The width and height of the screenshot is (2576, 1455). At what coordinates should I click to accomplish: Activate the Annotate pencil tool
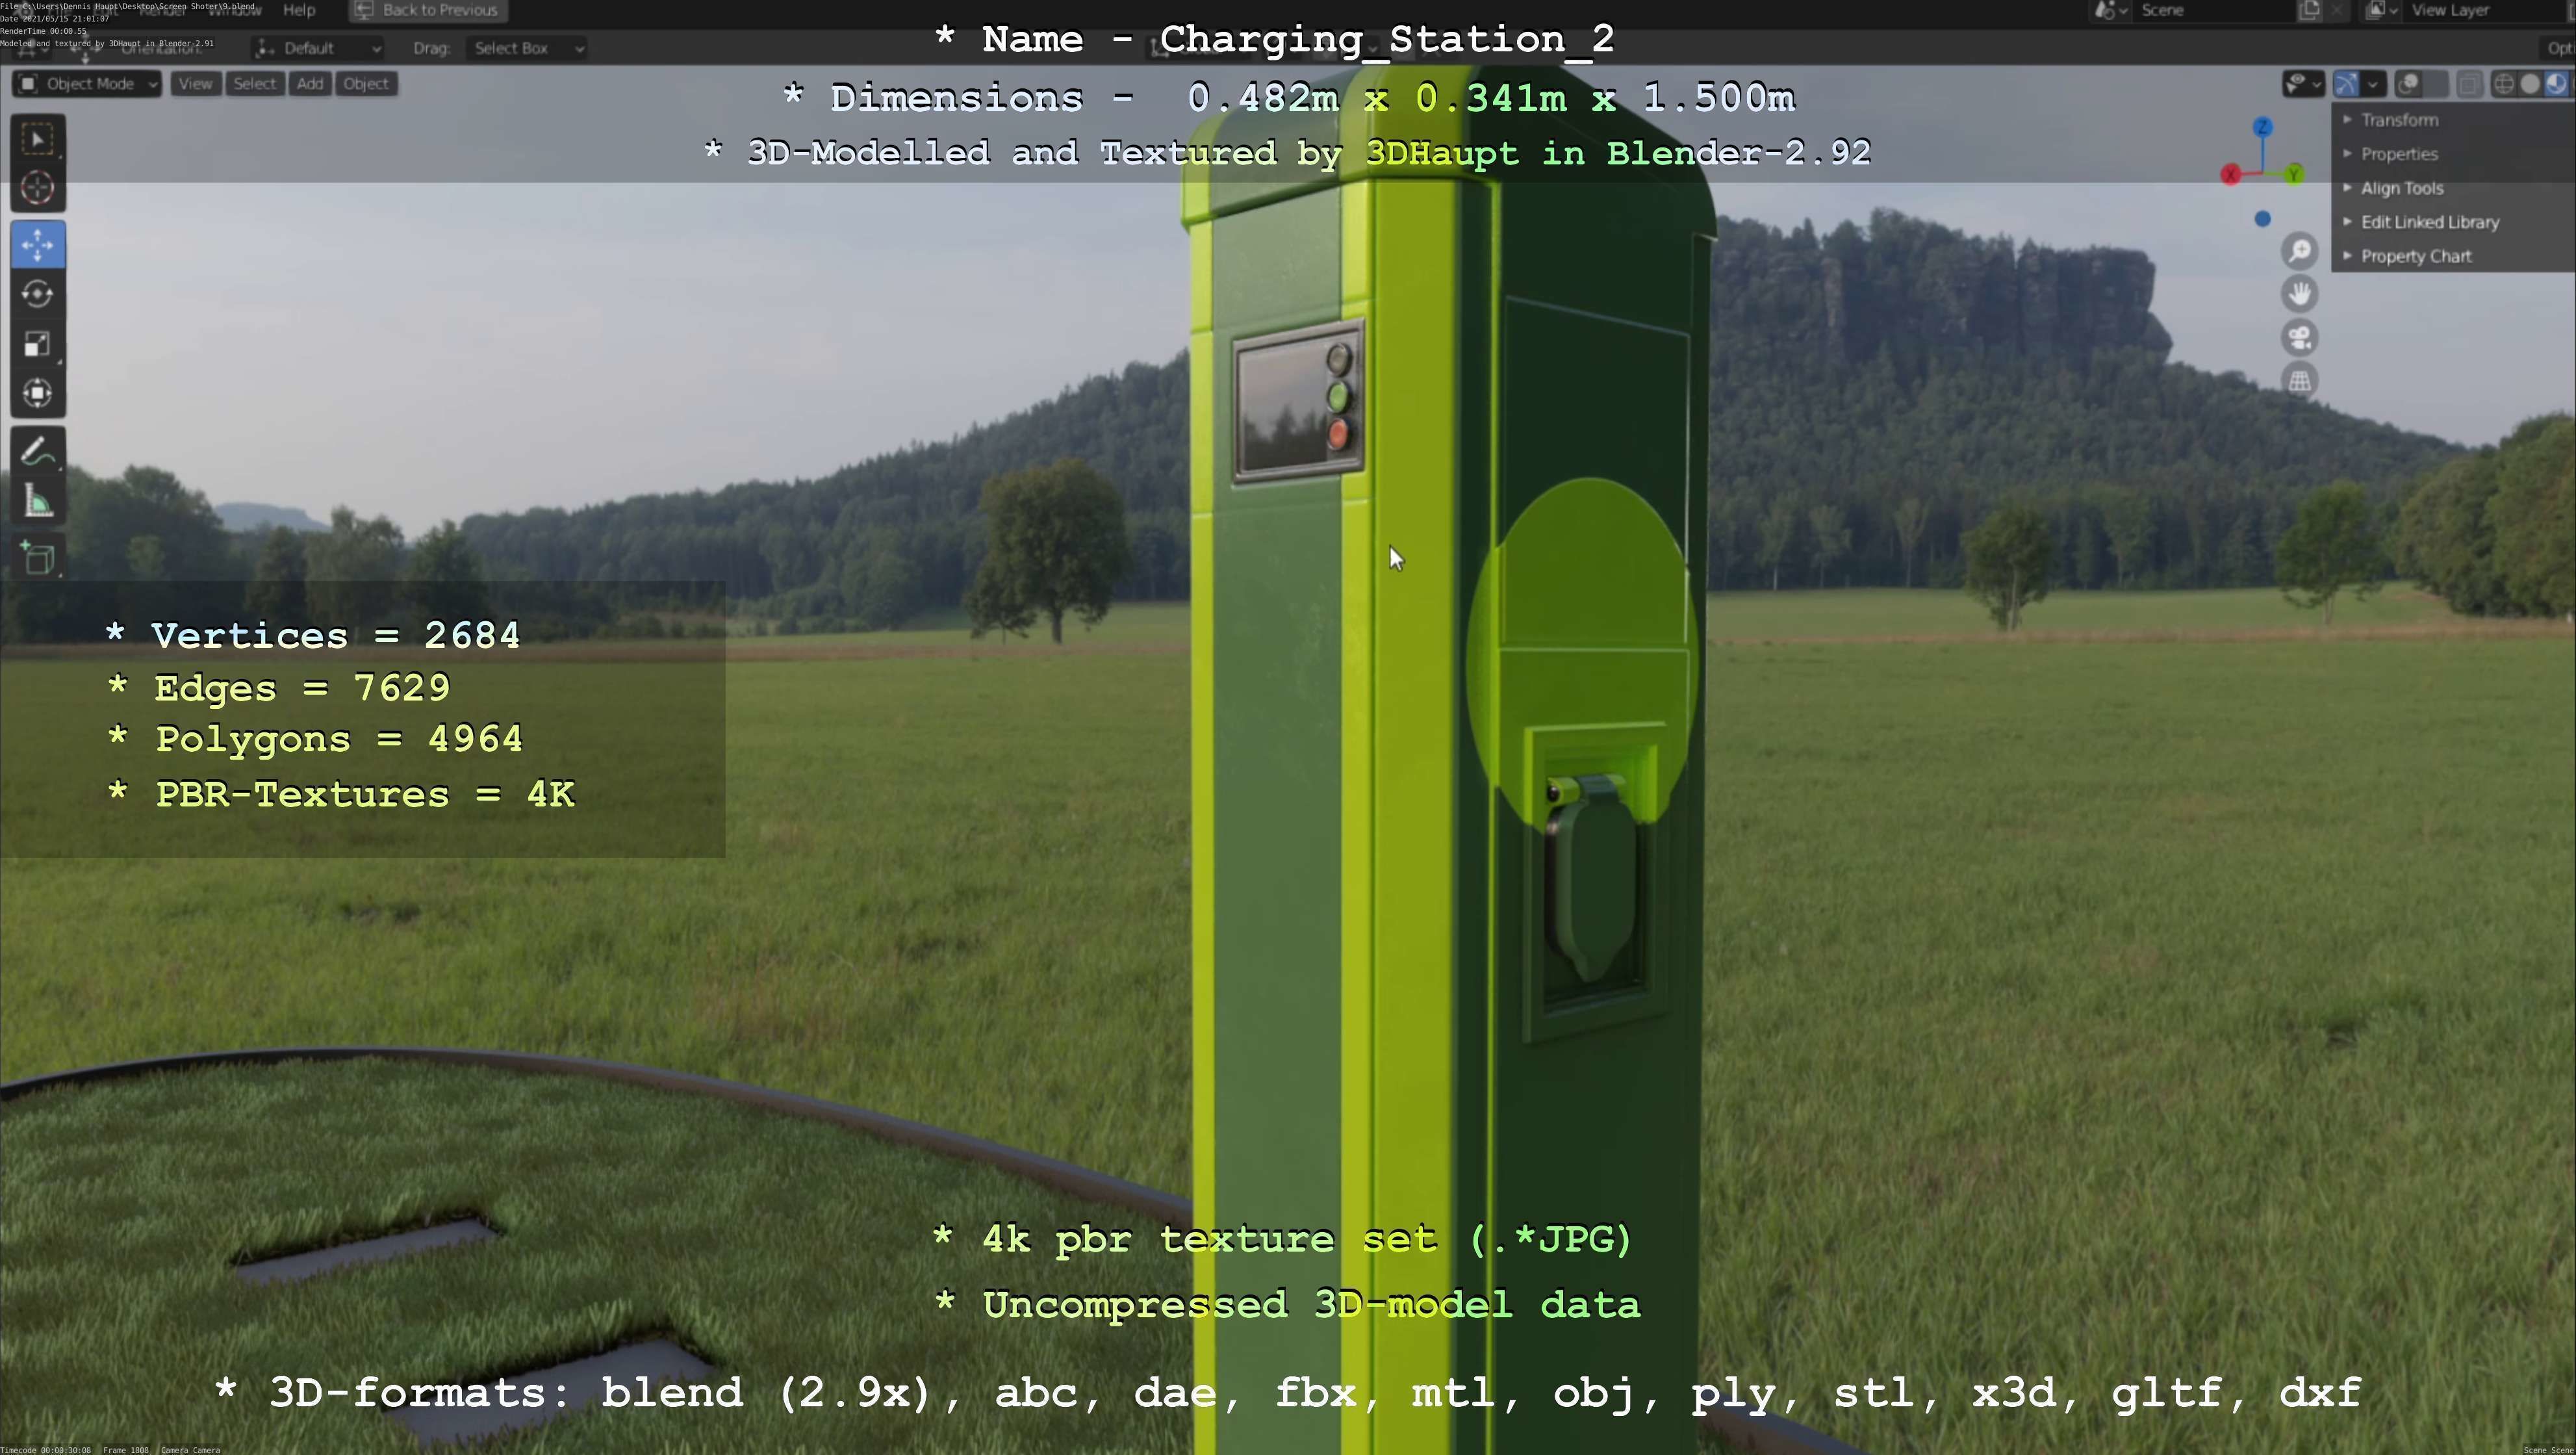(38, 452)
